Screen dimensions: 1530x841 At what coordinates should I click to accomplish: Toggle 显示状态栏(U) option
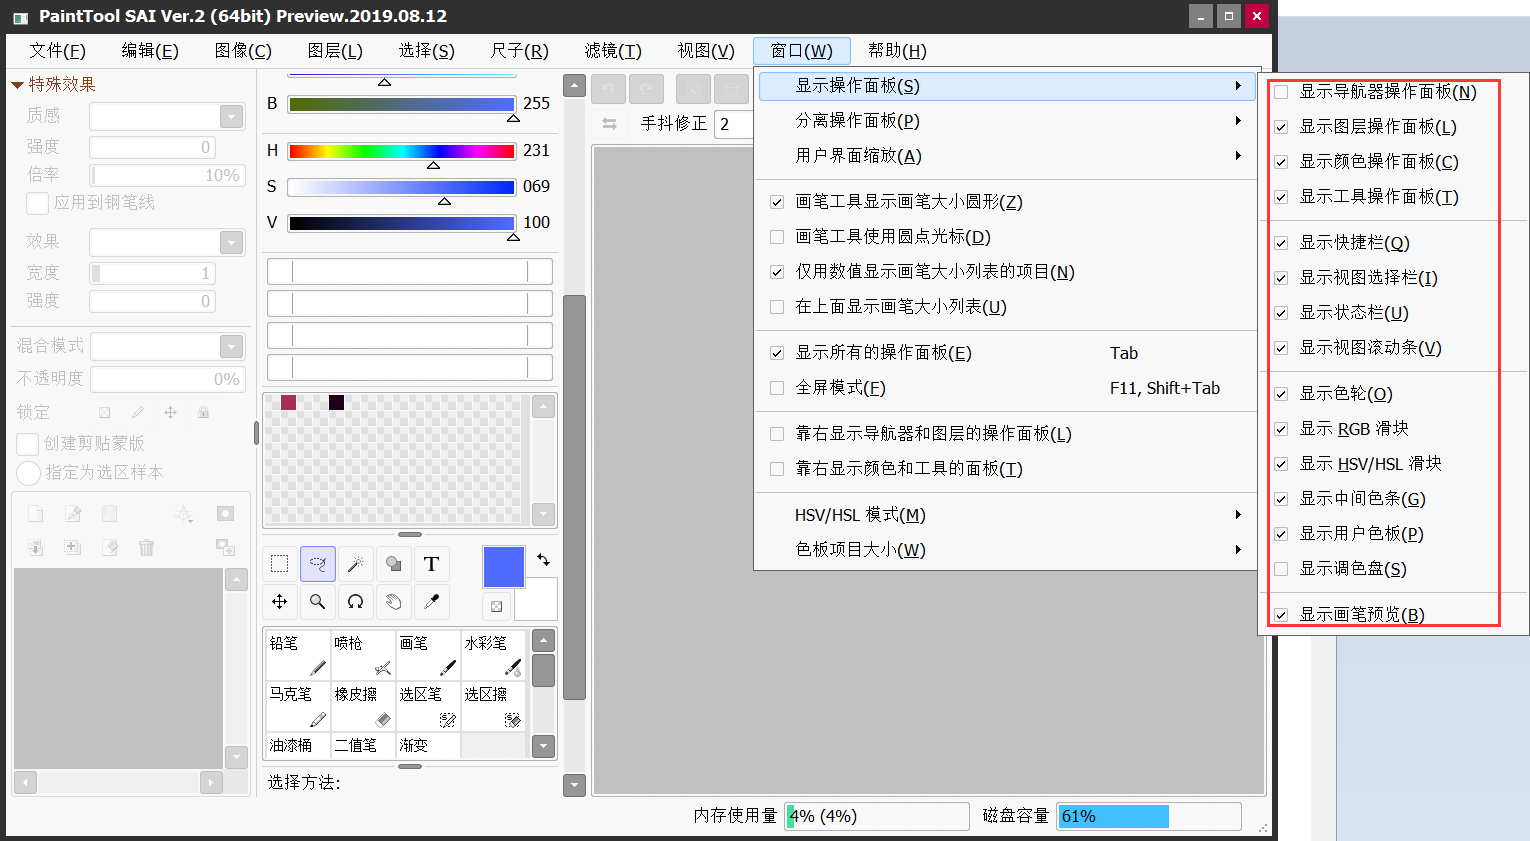1281,313
